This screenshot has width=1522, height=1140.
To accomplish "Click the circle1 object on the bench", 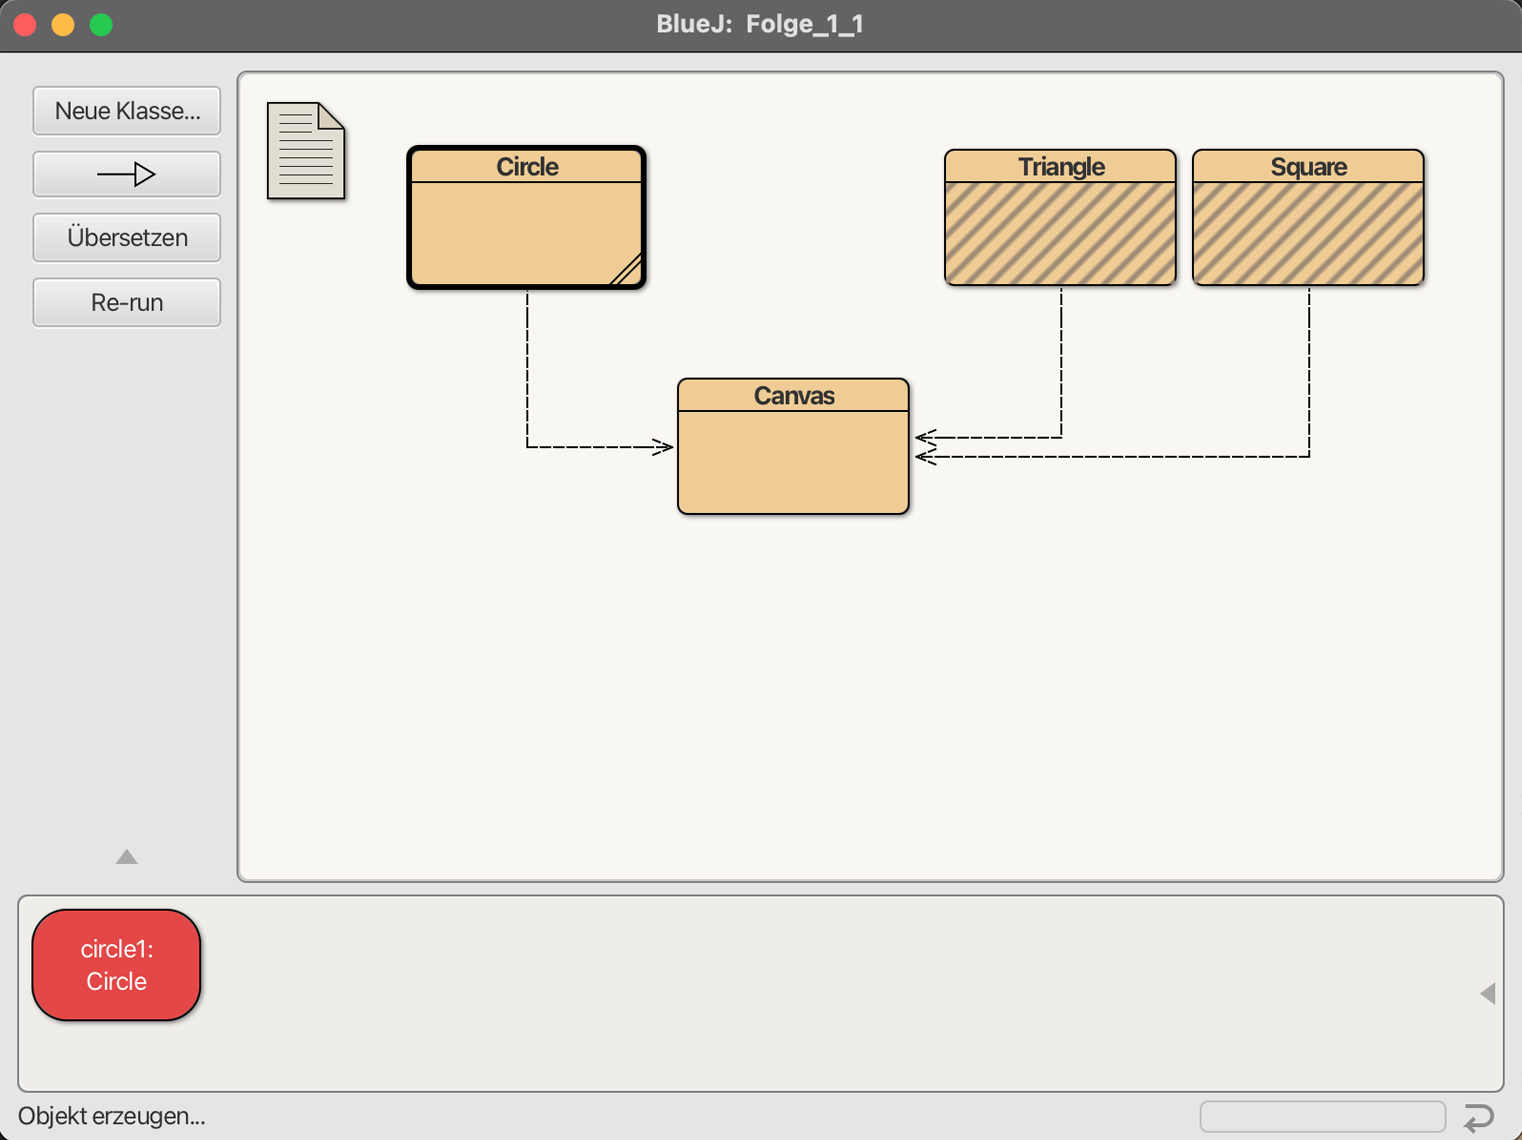I will [x=116, y=965].
